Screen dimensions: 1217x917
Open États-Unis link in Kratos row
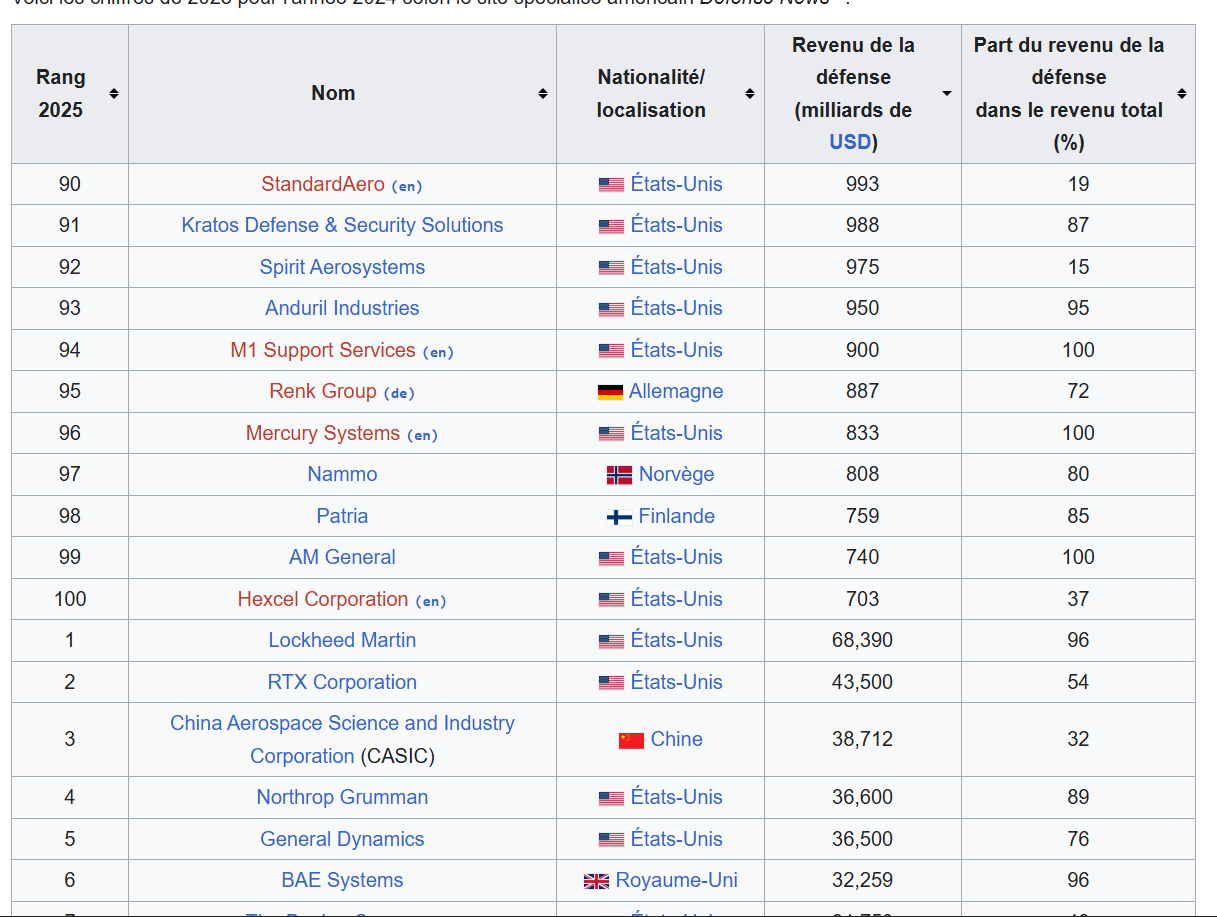pos(677,225)
